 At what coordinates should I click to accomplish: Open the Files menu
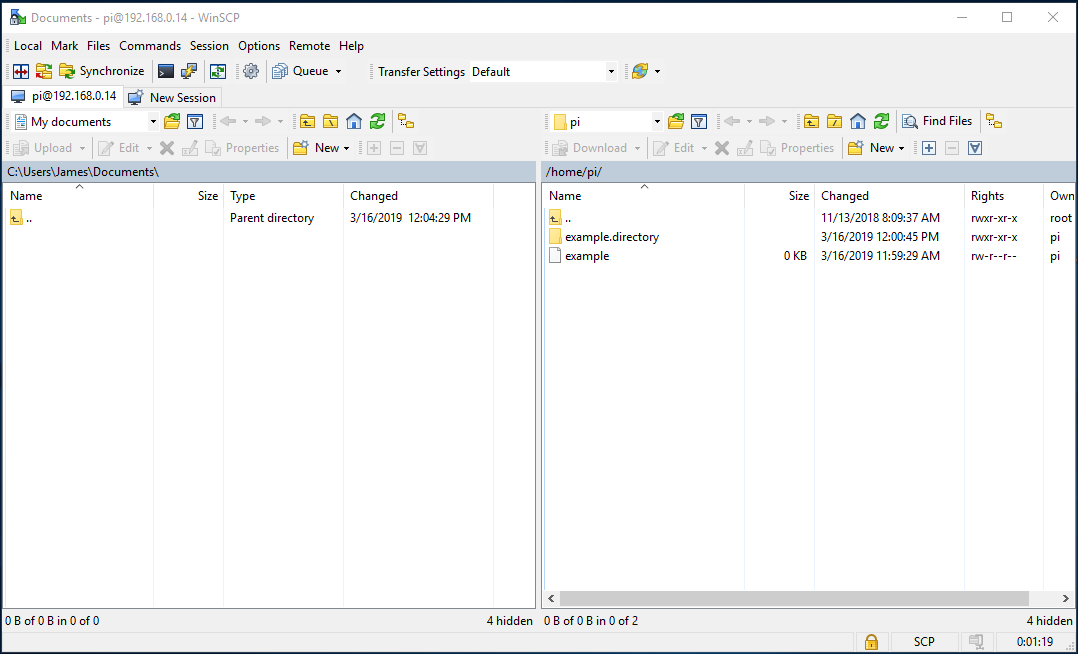(x=98, y=46)
